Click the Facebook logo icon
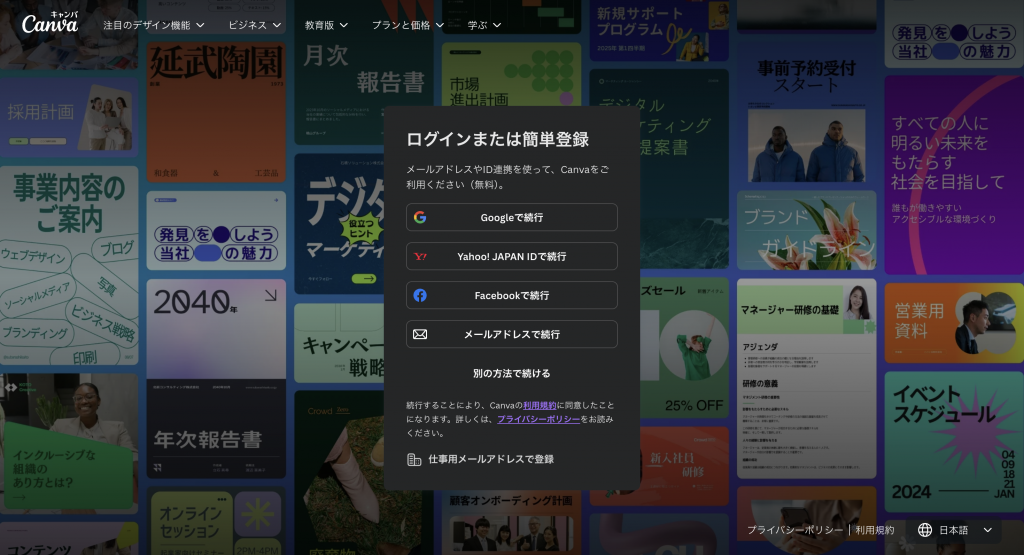 420,296
